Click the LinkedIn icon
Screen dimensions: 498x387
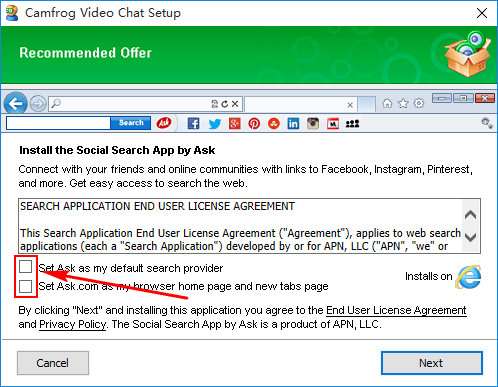(293, 124)
